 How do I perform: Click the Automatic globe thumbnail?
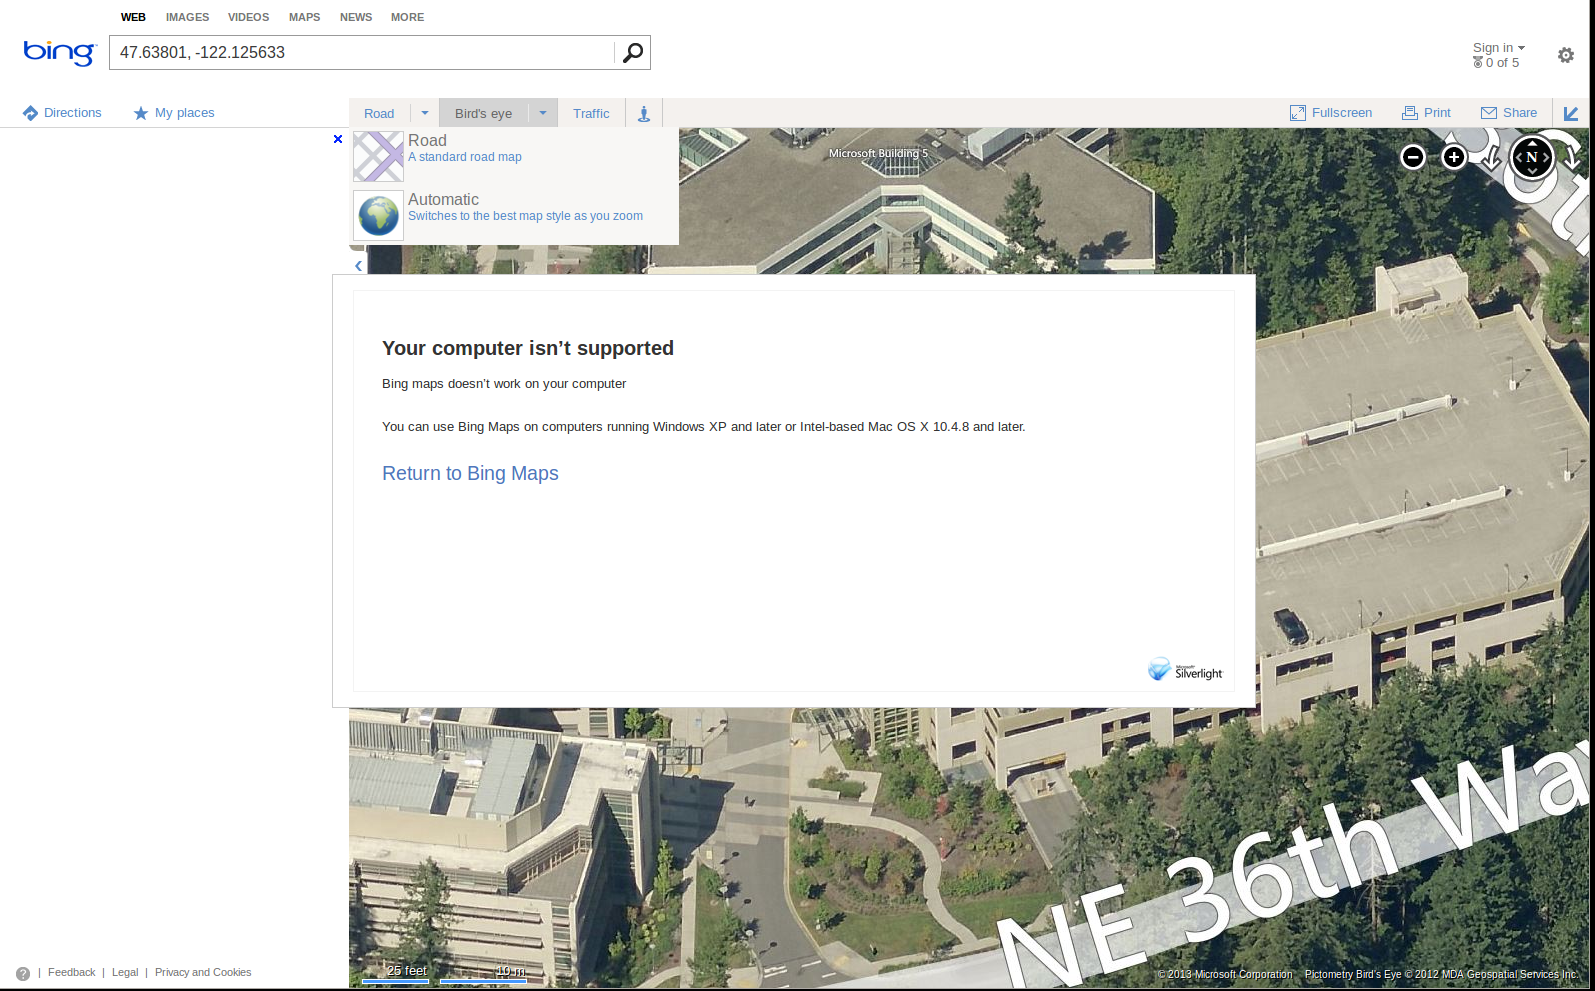click(x=378, y=215)
